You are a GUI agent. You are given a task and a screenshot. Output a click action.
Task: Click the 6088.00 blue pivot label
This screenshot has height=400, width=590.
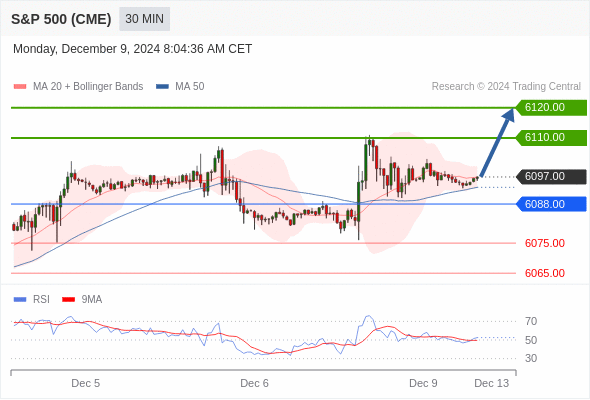[x=551, y=204]
